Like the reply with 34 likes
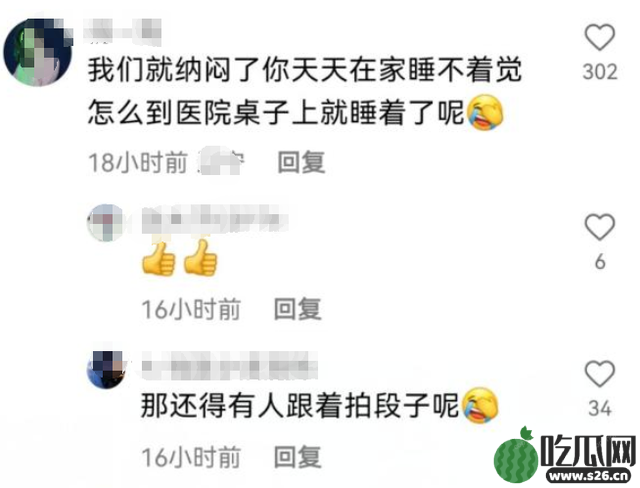Screen dimensions: 640x488 pos(600,373)
